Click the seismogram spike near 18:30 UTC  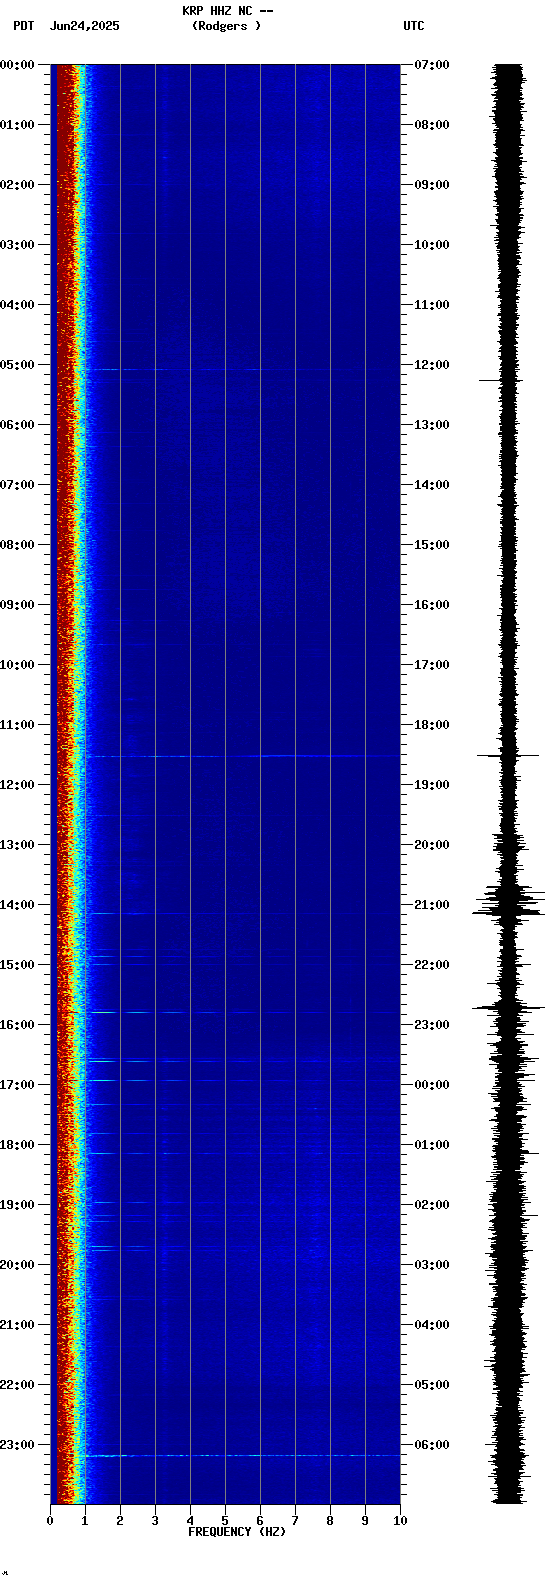tap(508, 756)
